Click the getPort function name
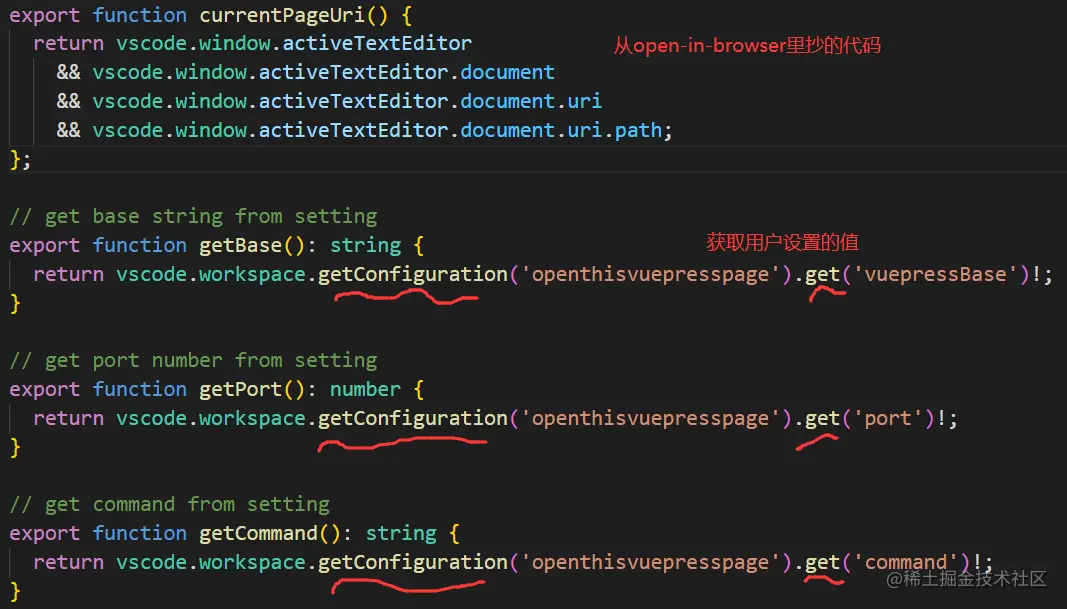Viewport: 1067px width, 609px height. [x=240, y=389]
